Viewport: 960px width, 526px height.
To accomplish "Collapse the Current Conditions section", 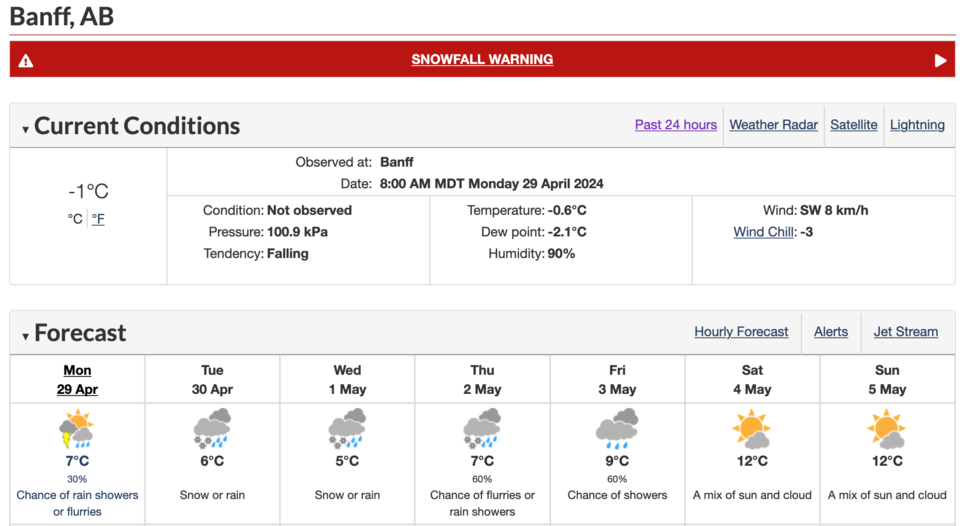I will pos(25,129).
